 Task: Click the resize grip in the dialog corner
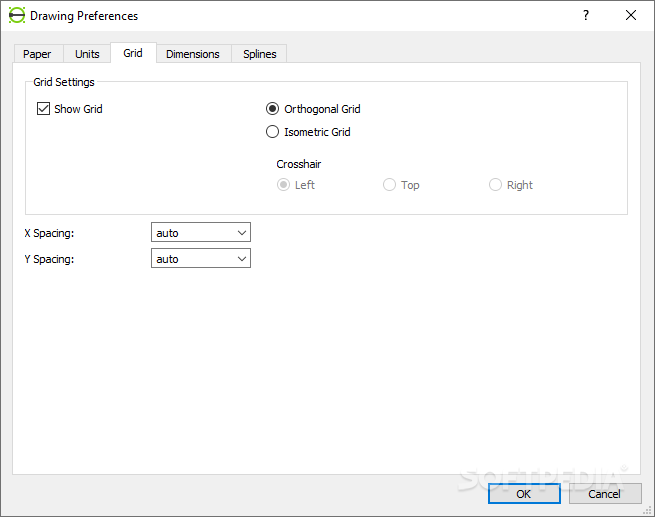tap(648, 510)
